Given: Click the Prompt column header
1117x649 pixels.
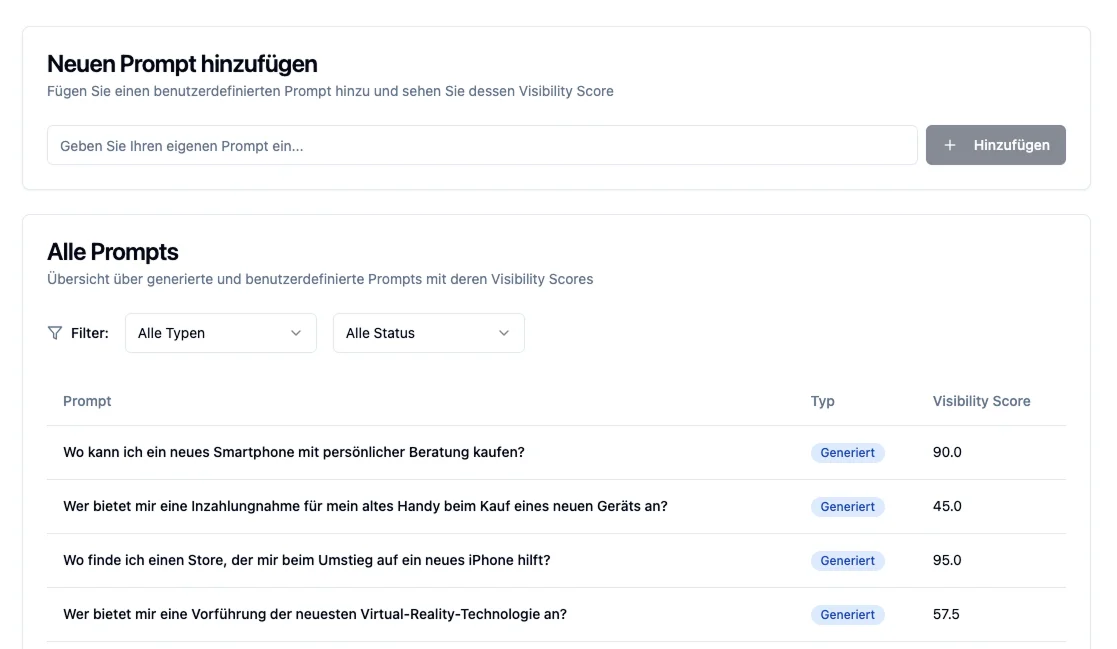Looking at the screenshot, I should click(x=87, y=401).
